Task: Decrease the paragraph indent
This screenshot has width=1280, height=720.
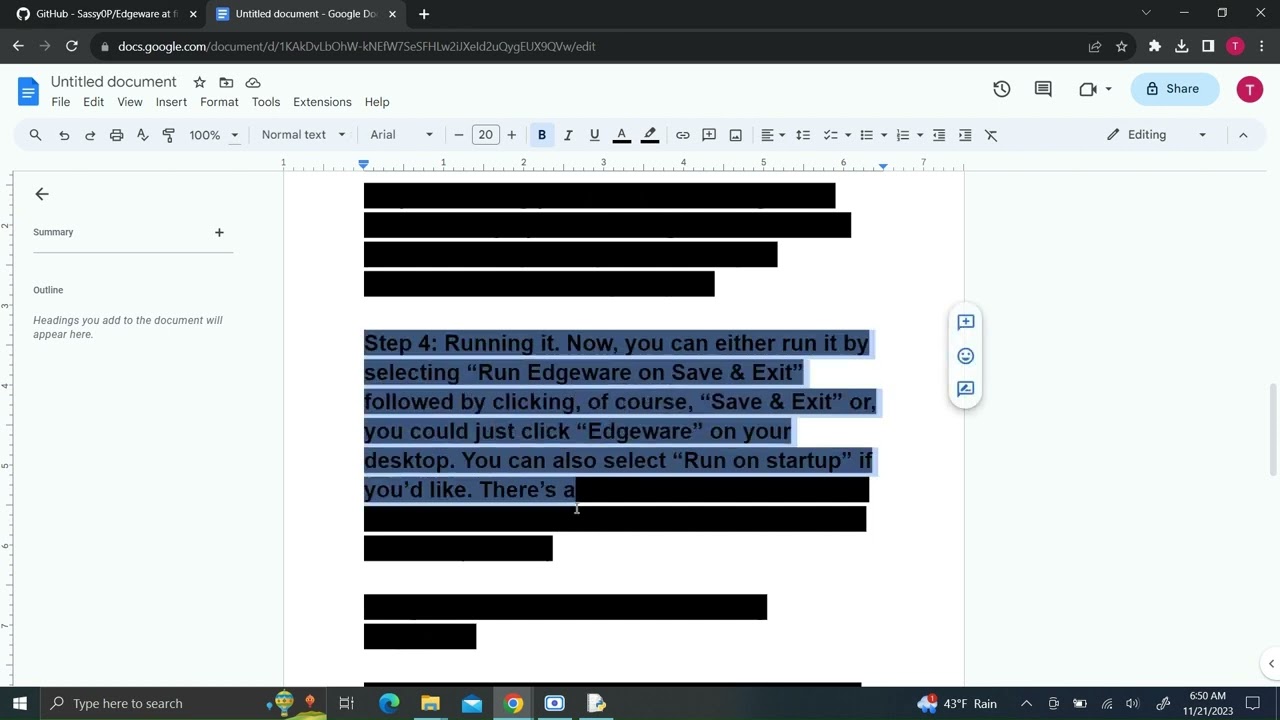Action: [x=939, y=135]
